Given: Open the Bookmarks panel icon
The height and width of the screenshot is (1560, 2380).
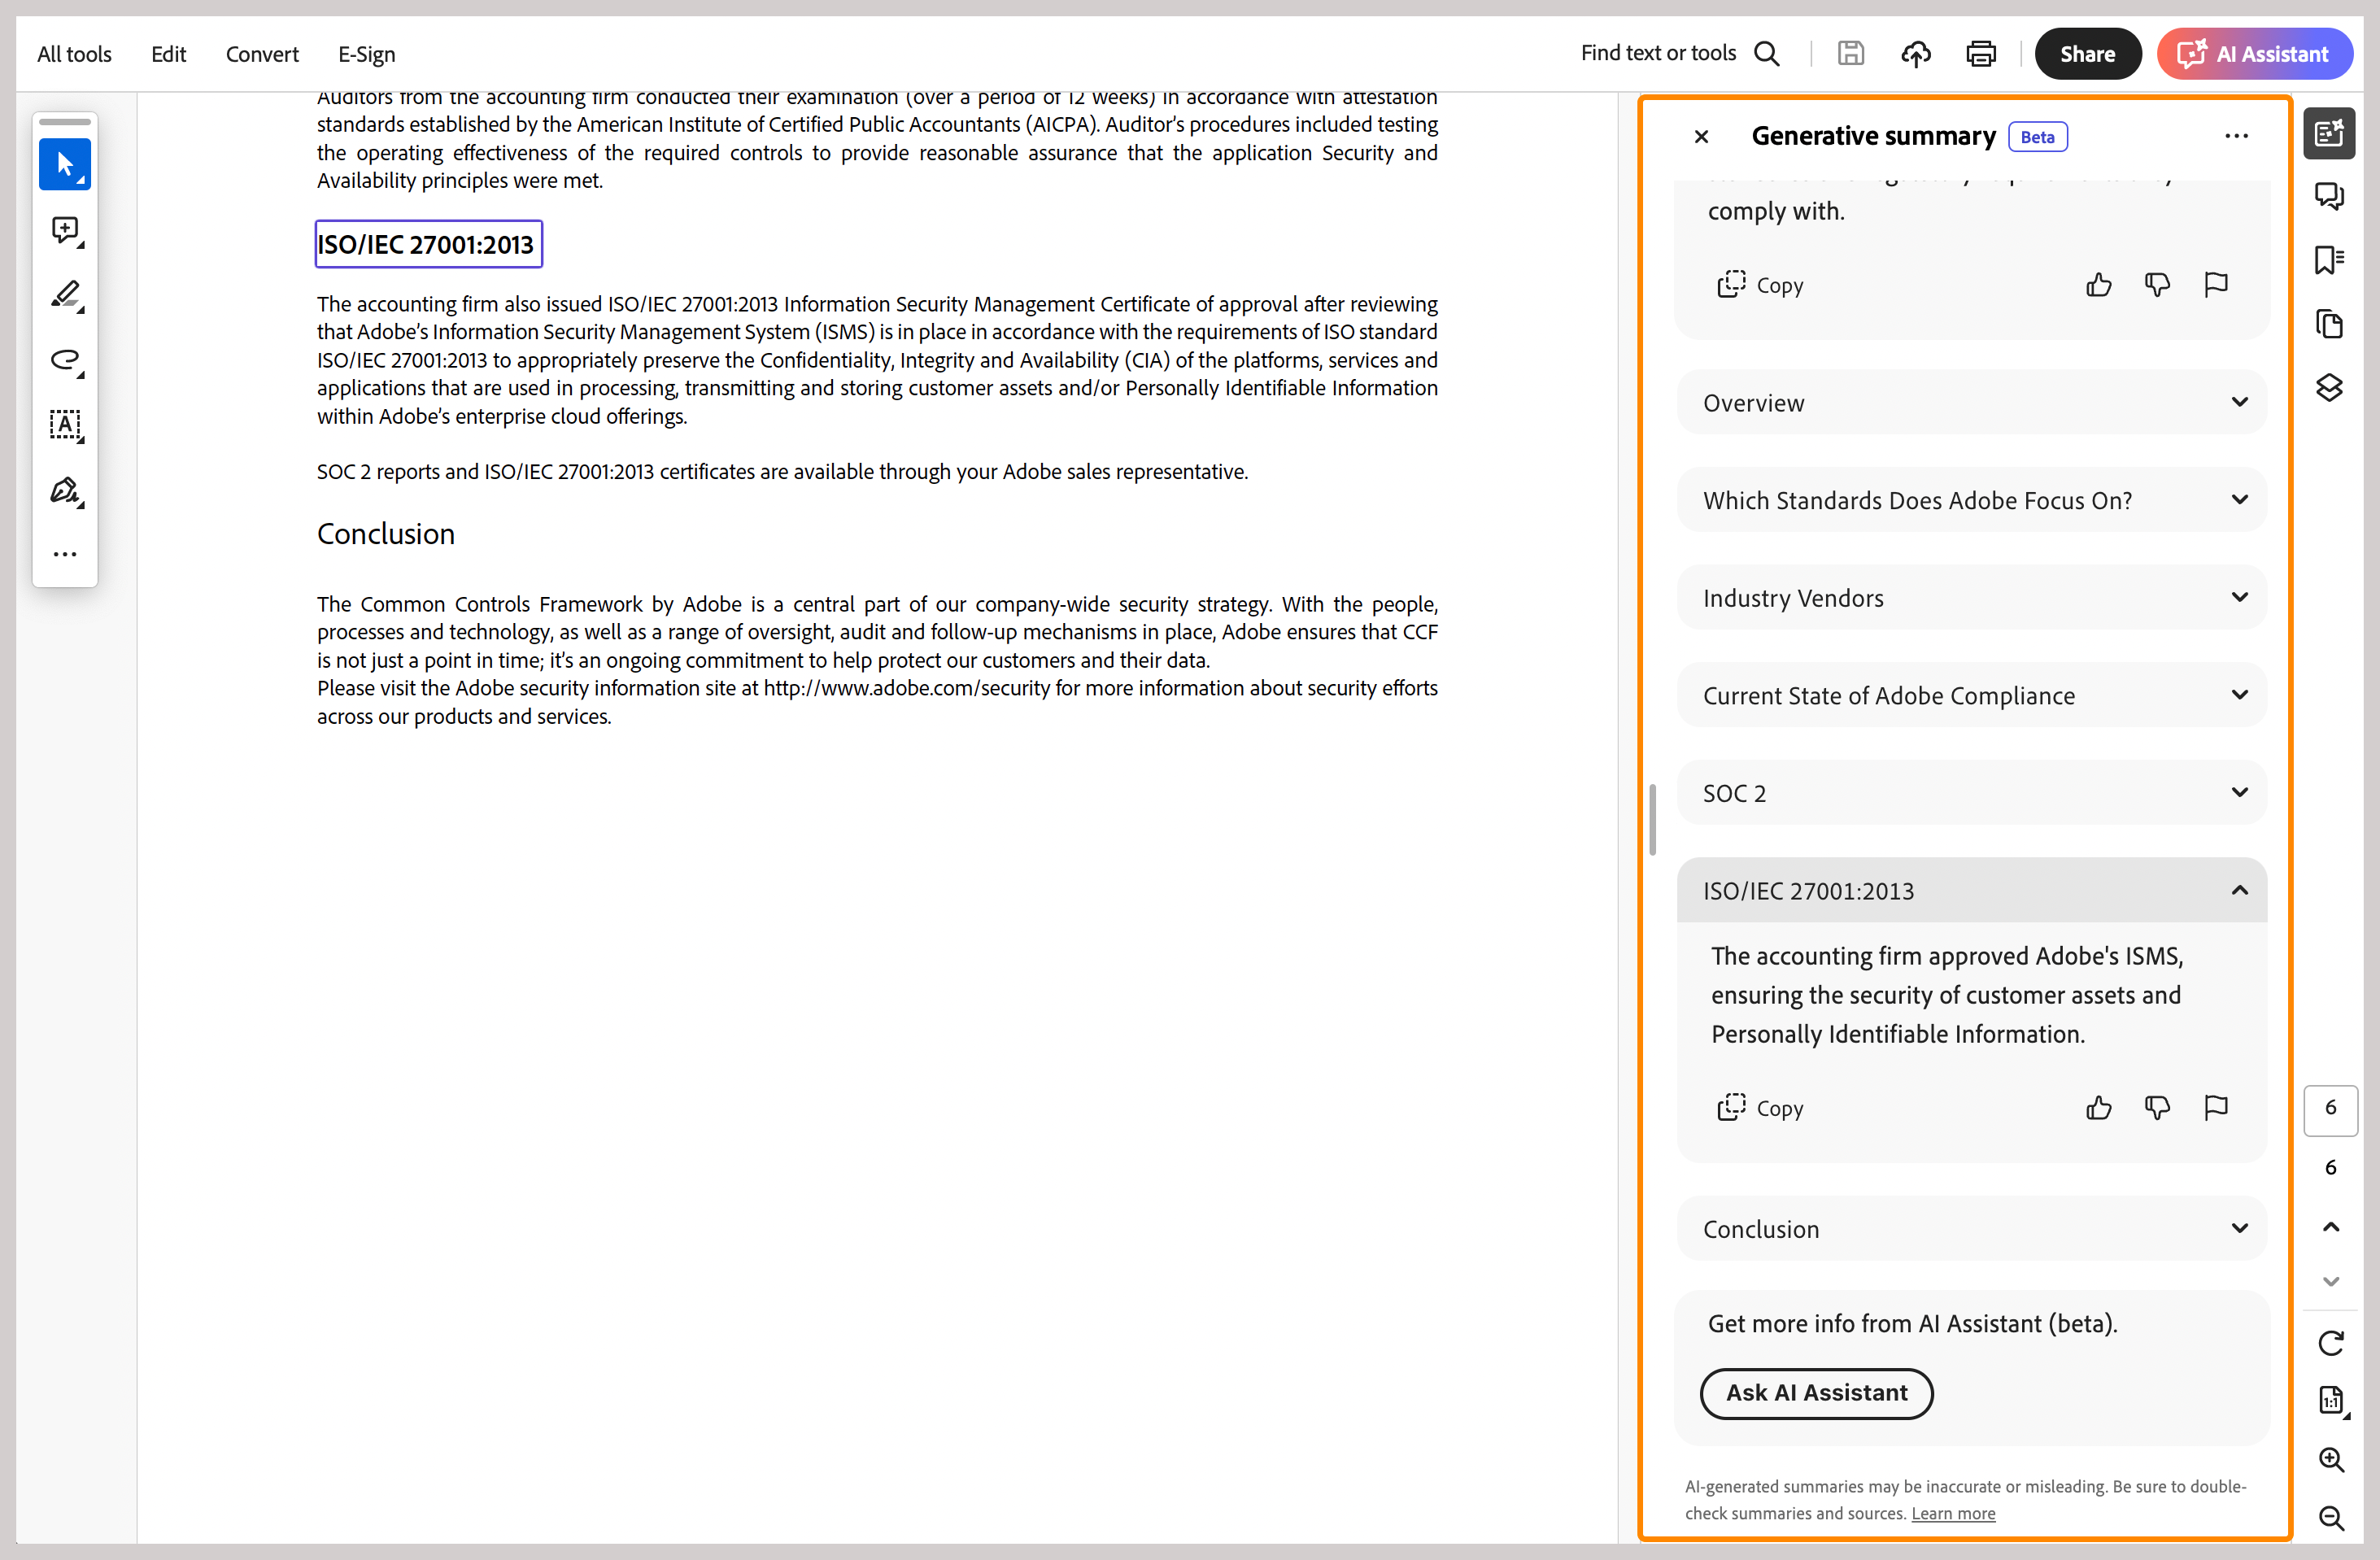Looking at the screenshot, I should (2329, 260).
